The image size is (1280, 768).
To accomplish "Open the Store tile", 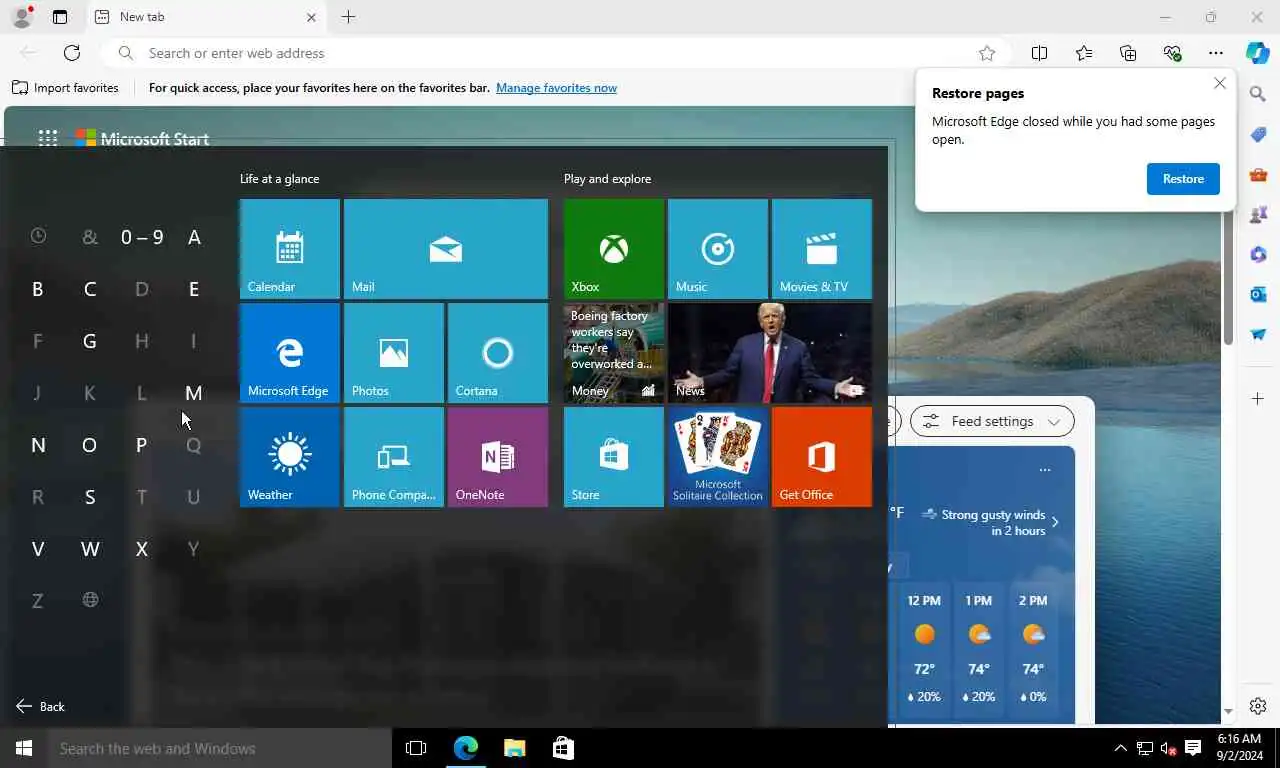I will (614, 457).
